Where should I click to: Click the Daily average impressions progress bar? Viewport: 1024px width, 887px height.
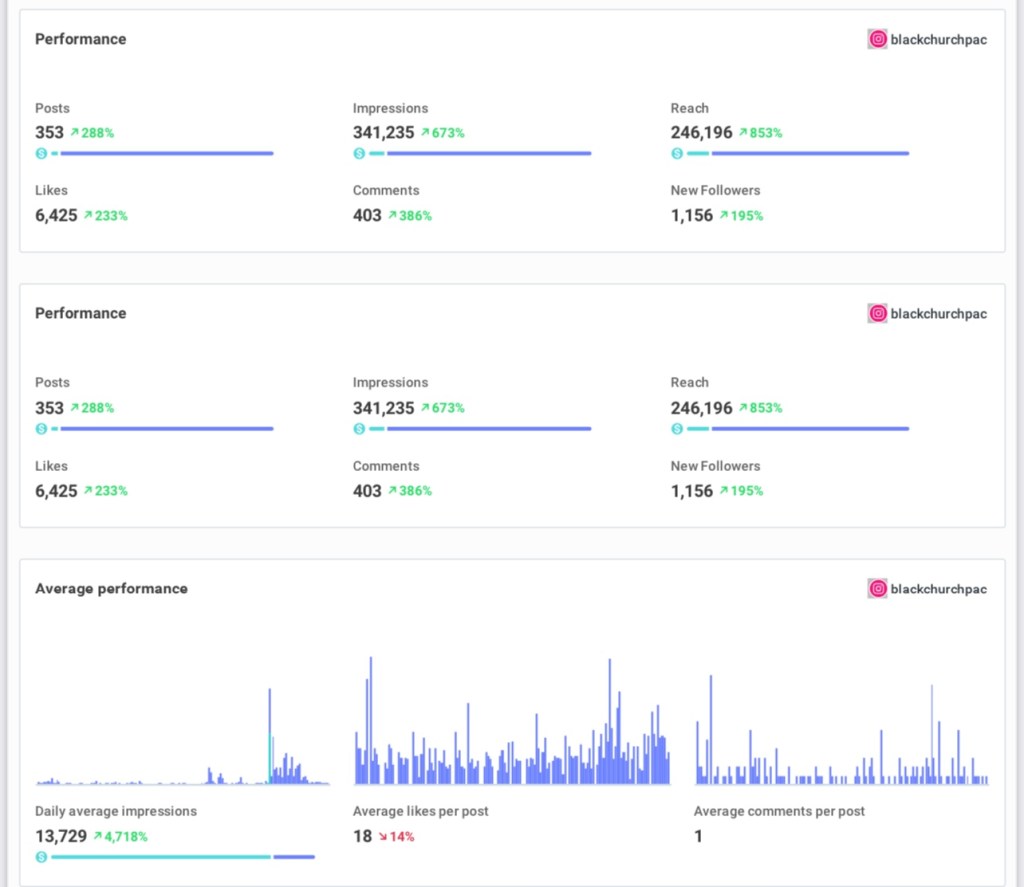(x=180, y=857)
